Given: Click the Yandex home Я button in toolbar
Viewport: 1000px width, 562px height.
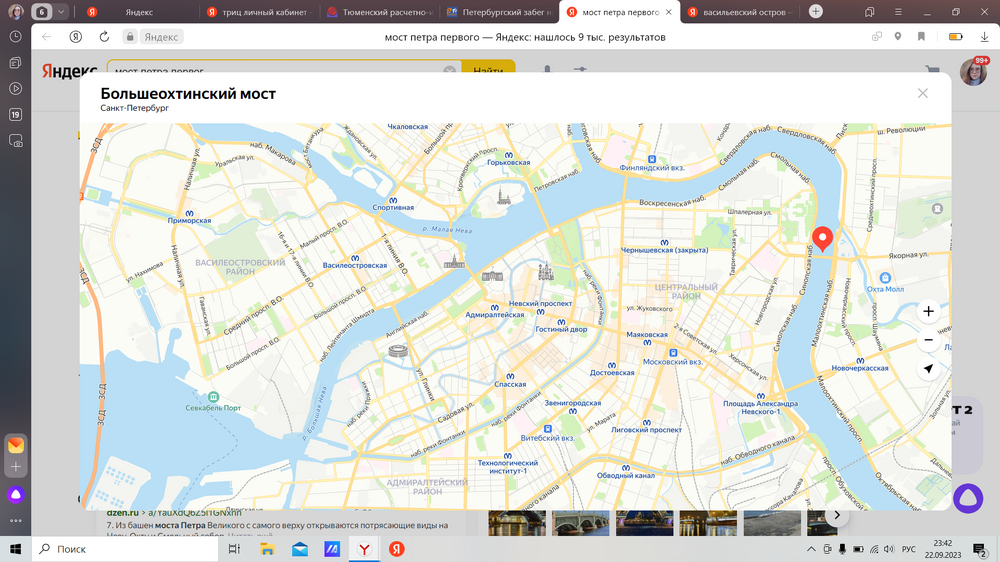Looking at the screenshot, I should pyautogui.click(x=76, y=37).
